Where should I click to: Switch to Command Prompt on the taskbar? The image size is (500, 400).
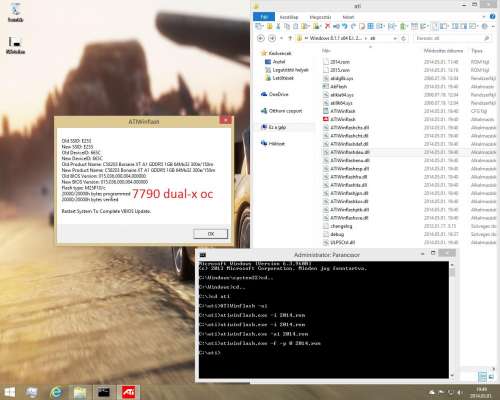(104, 392)
